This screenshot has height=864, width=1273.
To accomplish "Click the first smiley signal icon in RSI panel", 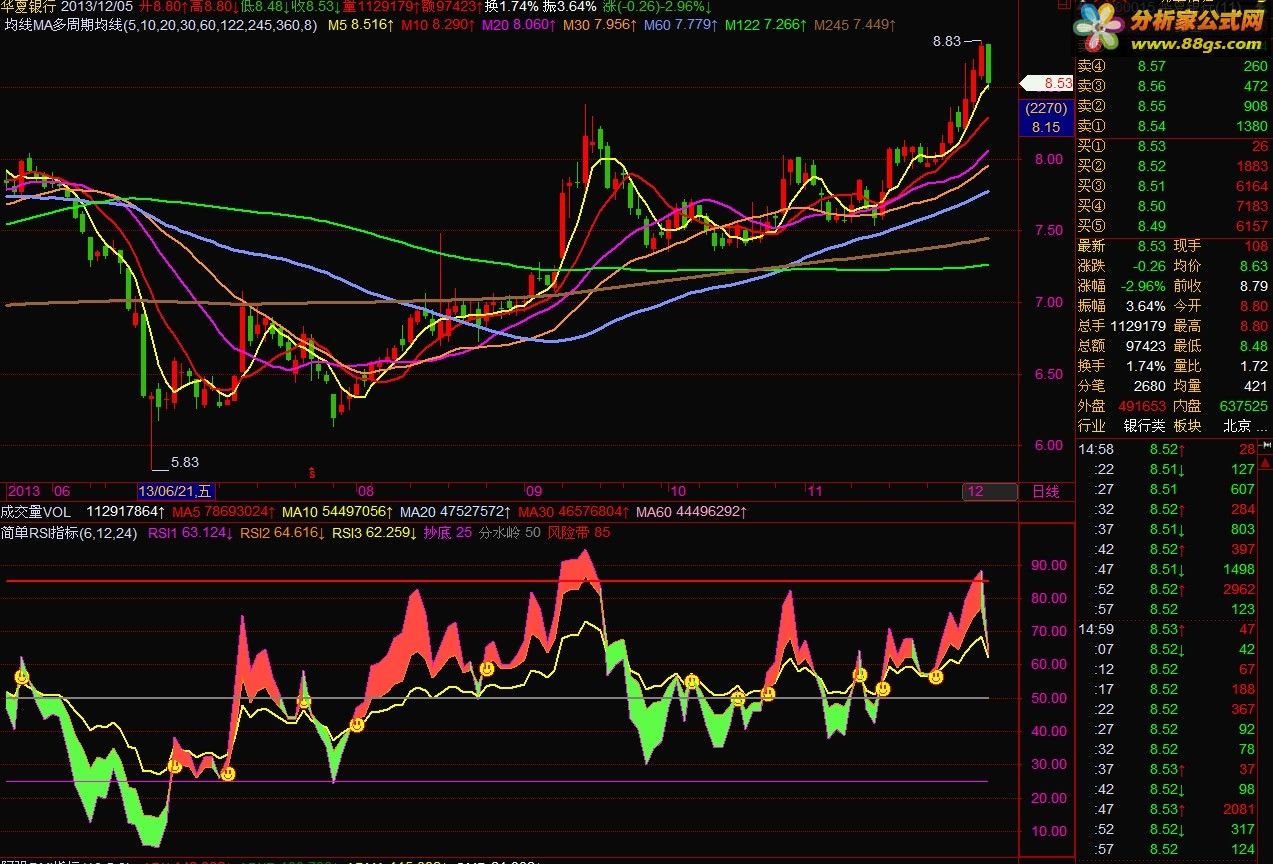I will [x=21, y=678].
